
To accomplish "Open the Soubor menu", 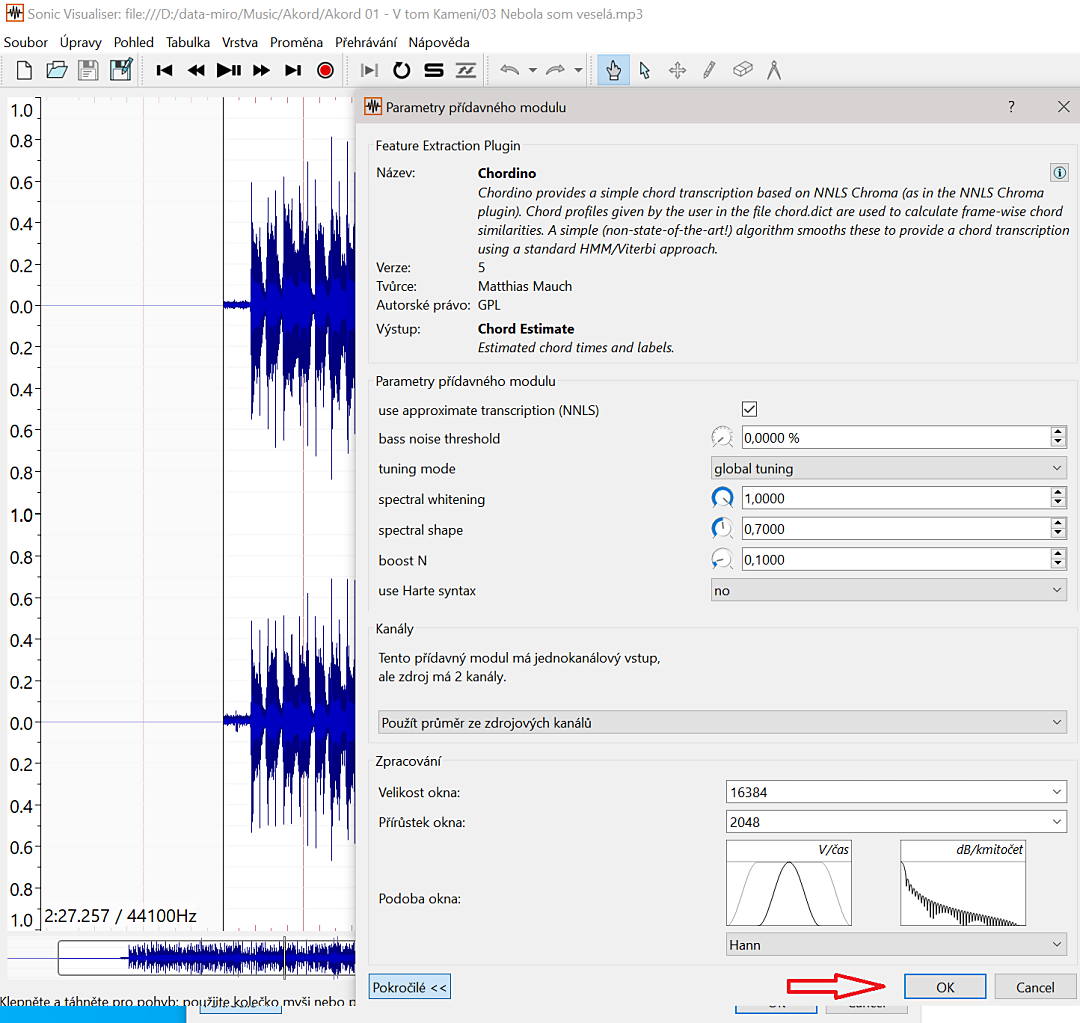I will [25, 42].
